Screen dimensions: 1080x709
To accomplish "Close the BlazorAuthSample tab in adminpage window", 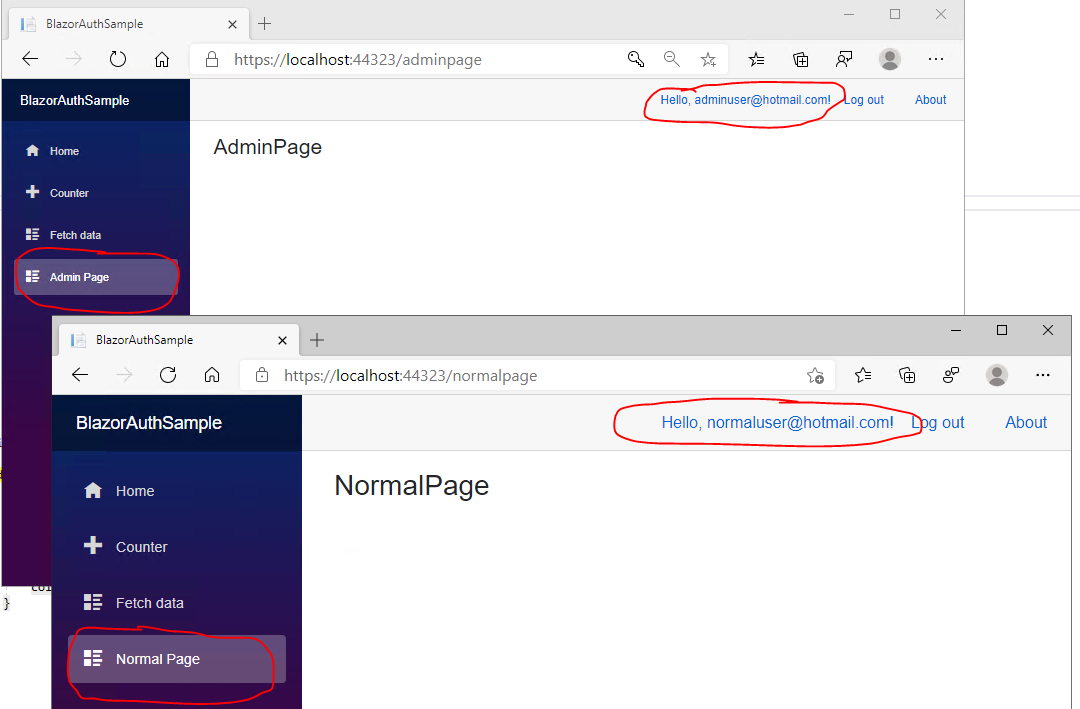I will pyautogui.click(x=232, y=24).
